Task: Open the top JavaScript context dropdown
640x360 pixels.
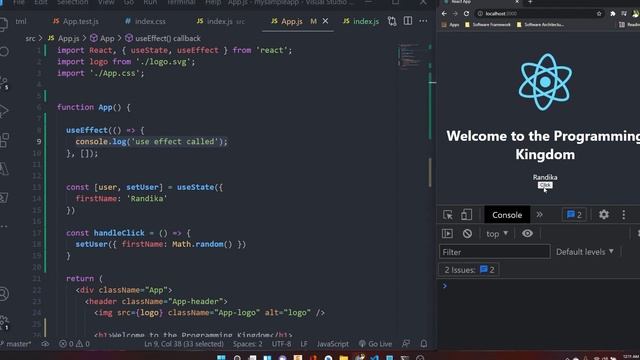Action: (497, 233)
